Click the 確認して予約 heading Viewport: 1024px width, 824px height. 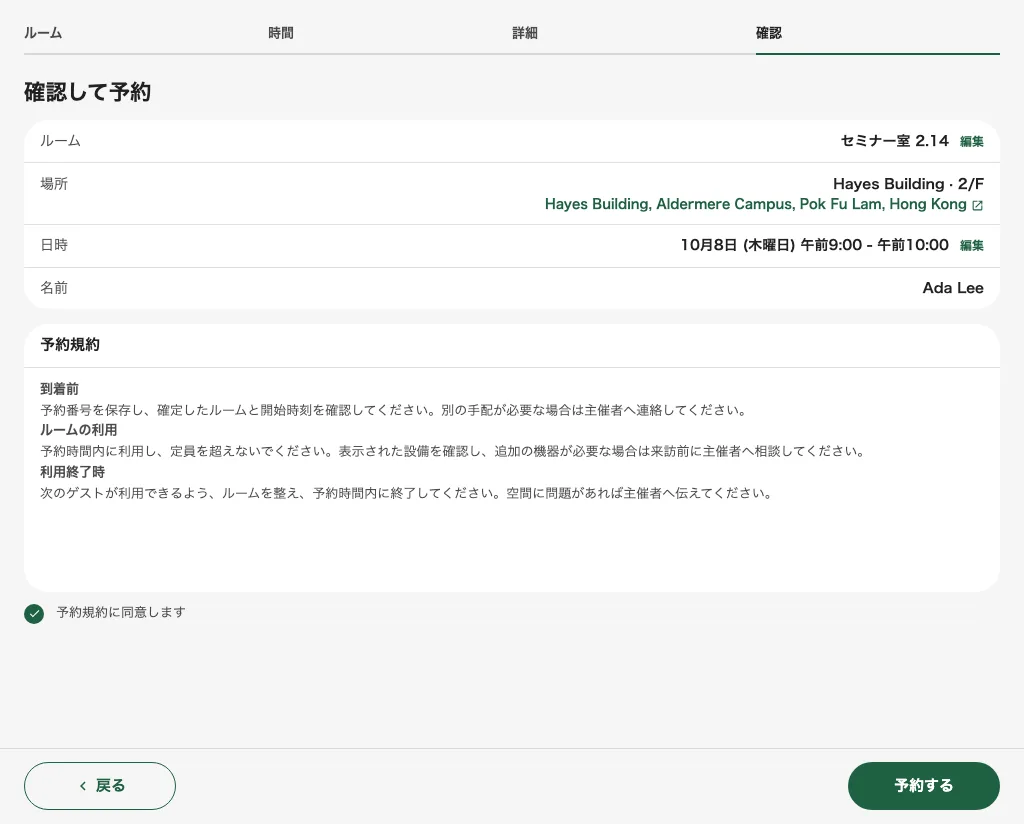click(x=88, y=92)
